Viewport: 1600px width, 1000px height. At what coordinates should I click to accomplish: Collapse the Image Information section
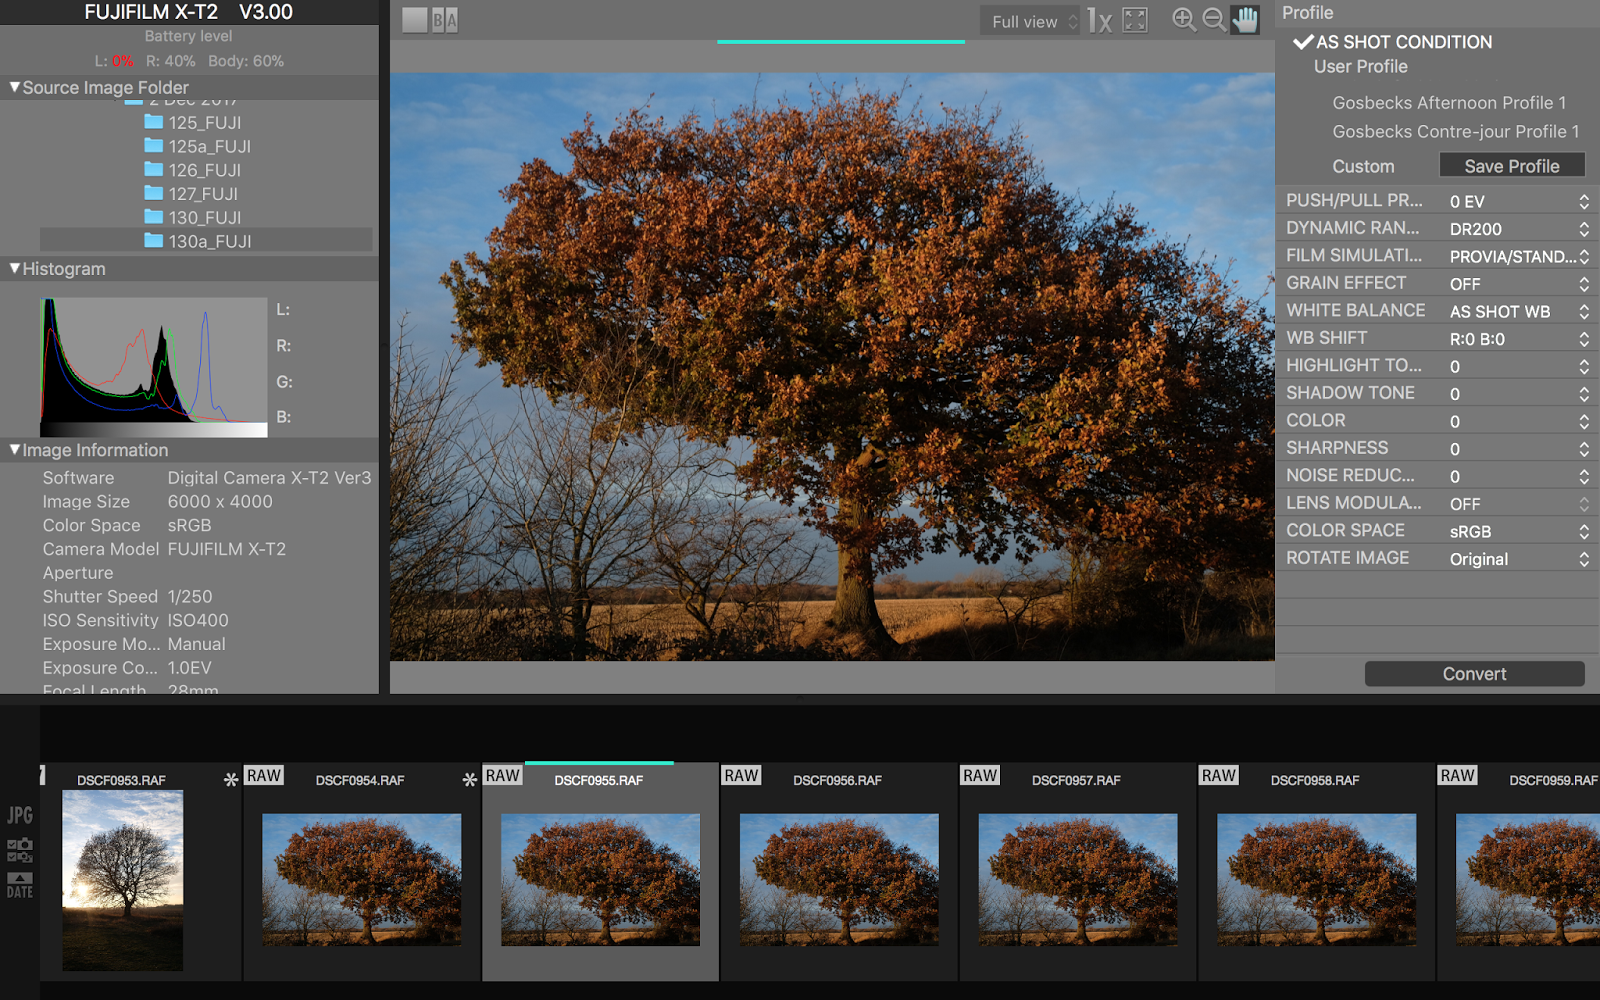coord(15,450)
